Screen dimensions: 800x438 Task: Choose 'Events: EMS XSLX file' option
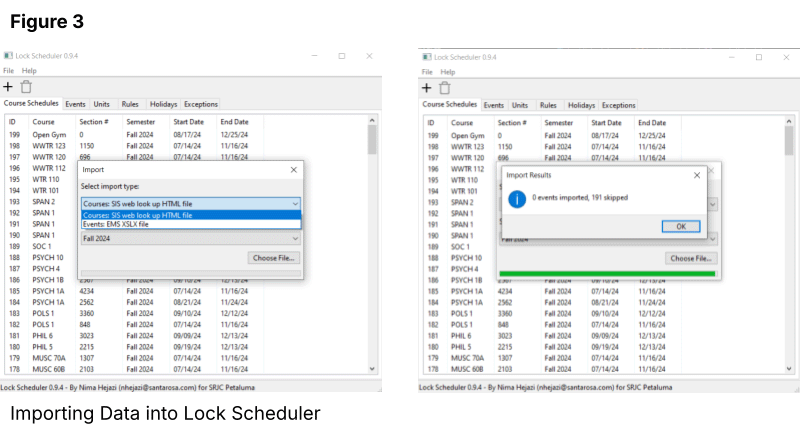115,224
